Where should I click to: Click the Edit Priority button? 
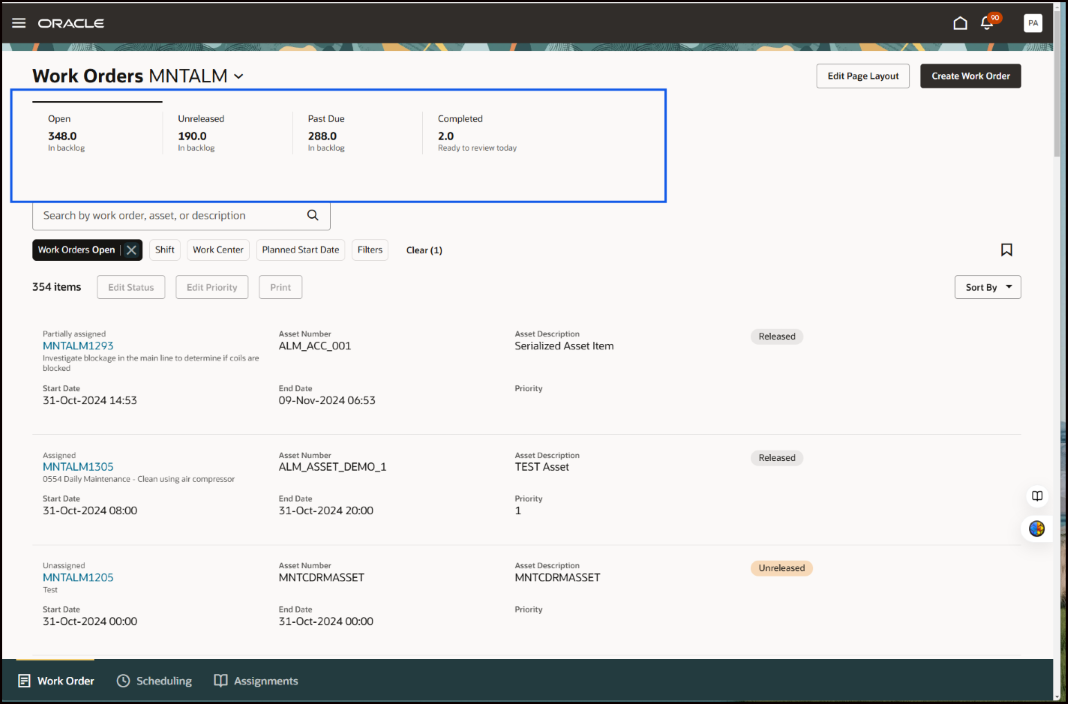212,287
